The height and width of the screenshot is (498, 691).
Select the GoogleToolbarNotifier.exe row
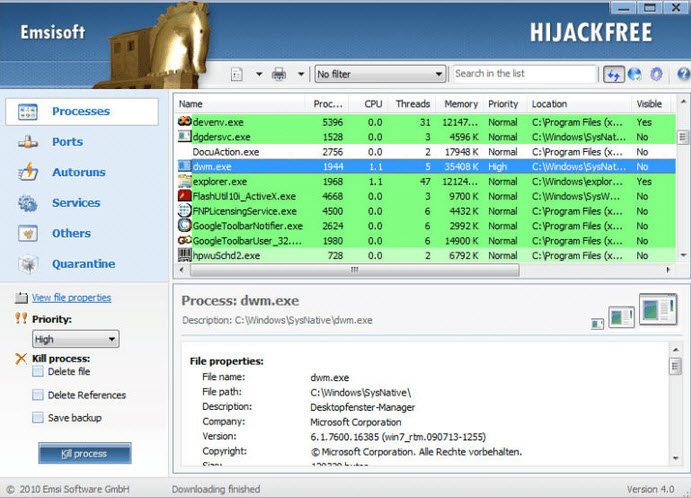coord(426,226)
